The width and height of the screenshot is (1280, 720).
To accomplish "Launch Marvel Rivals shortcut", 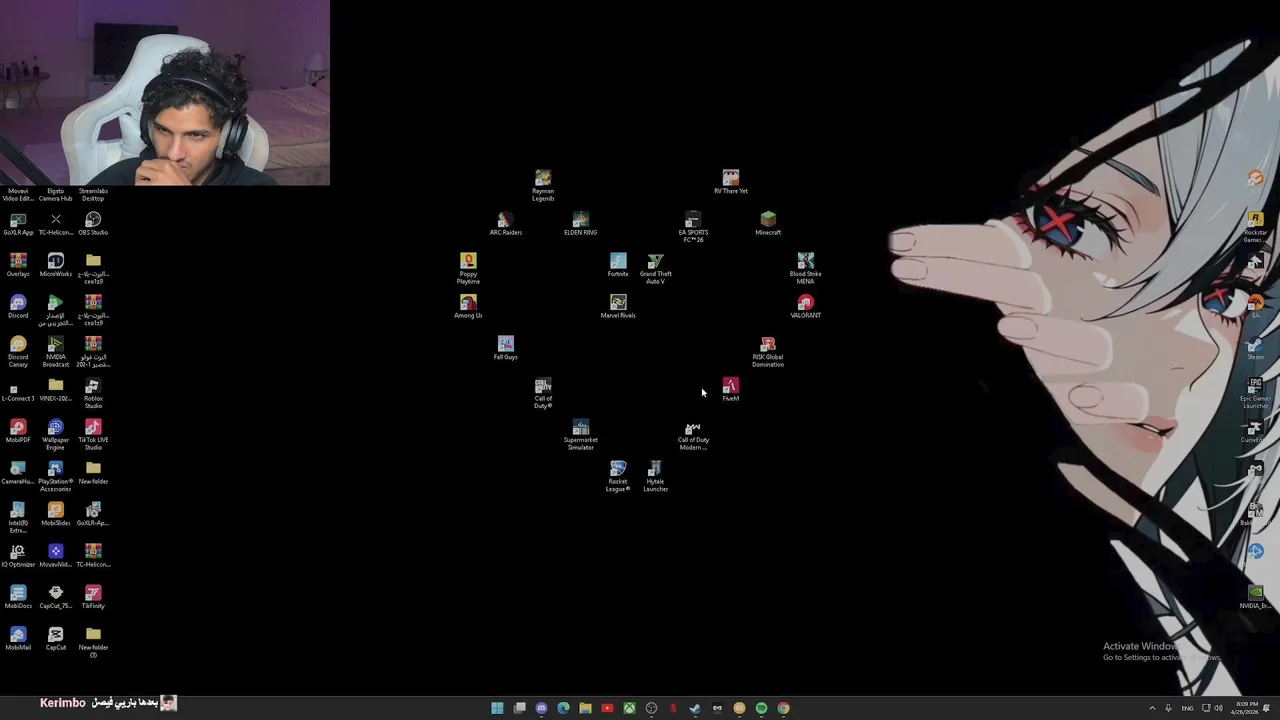I will [x=618, y=306].
